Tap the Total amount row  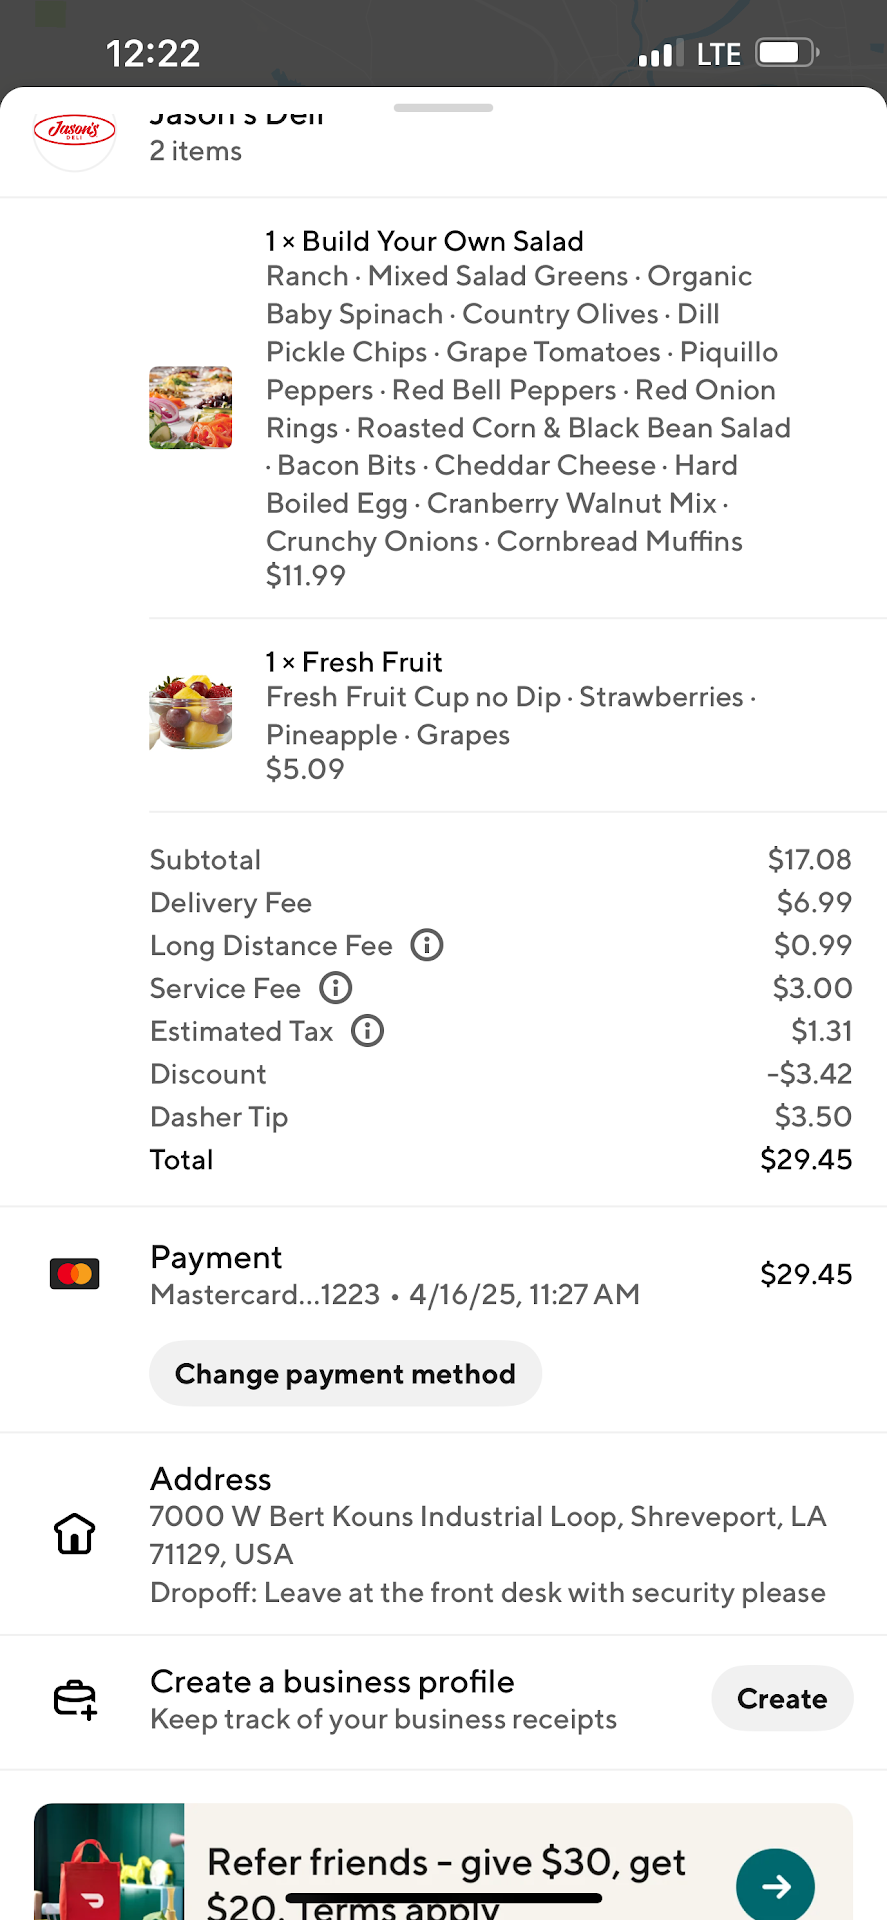[500, 1160]
